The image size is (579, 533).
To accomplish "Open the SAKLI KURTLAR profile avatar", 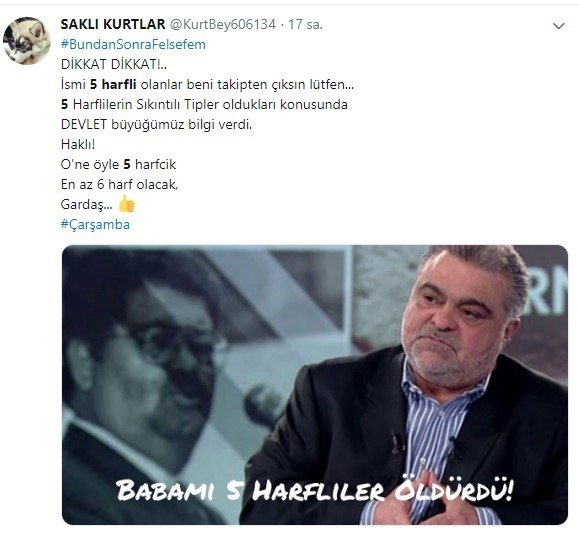I will coord(27,41).
